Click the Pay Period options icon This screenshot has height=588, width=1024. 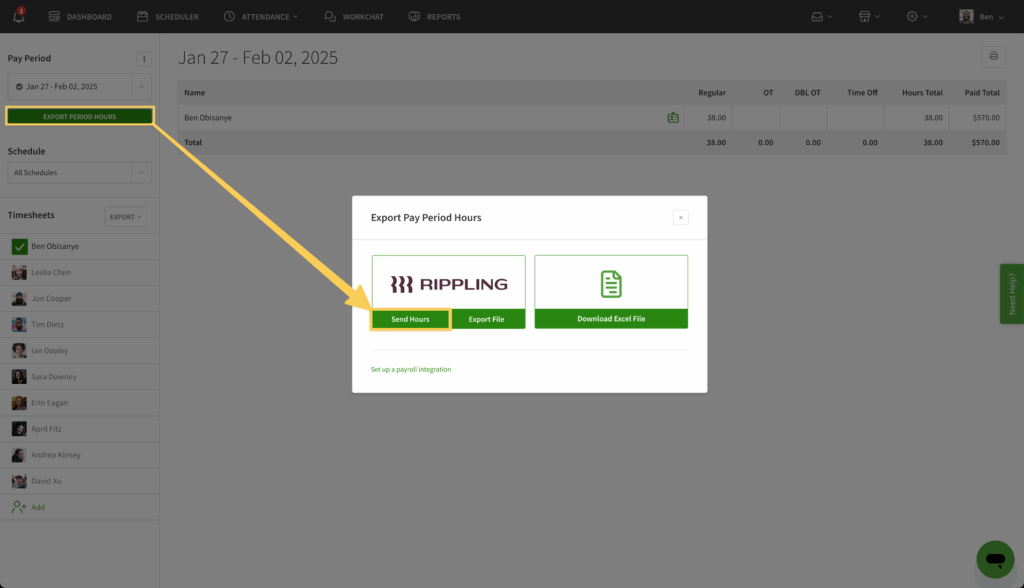[143, 58]
